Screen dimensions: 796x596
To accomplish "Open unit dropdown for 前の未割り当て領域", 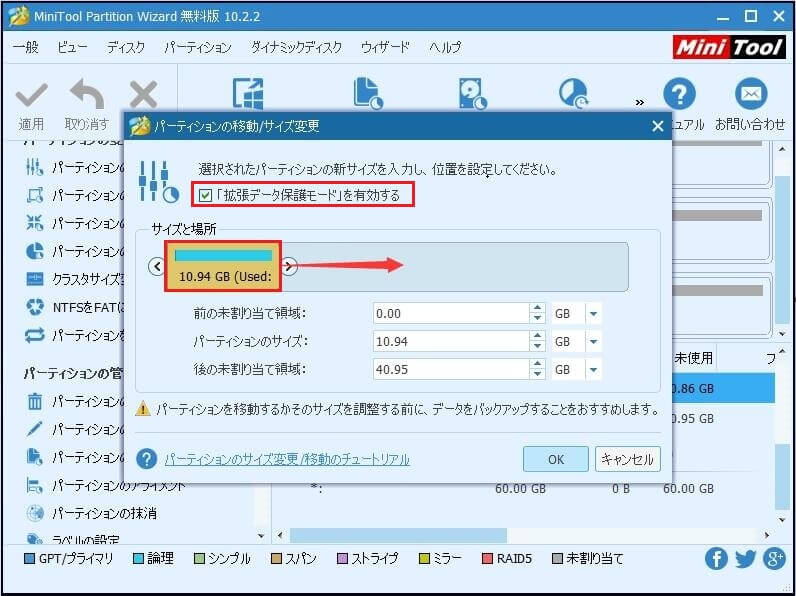I will coord(593,314).
